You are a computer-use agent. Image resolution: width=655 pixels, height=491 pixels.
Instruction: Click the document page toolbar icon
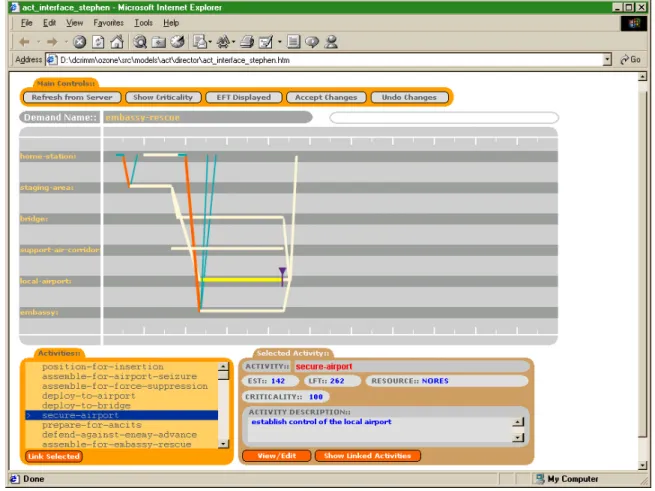coord(294,42)
